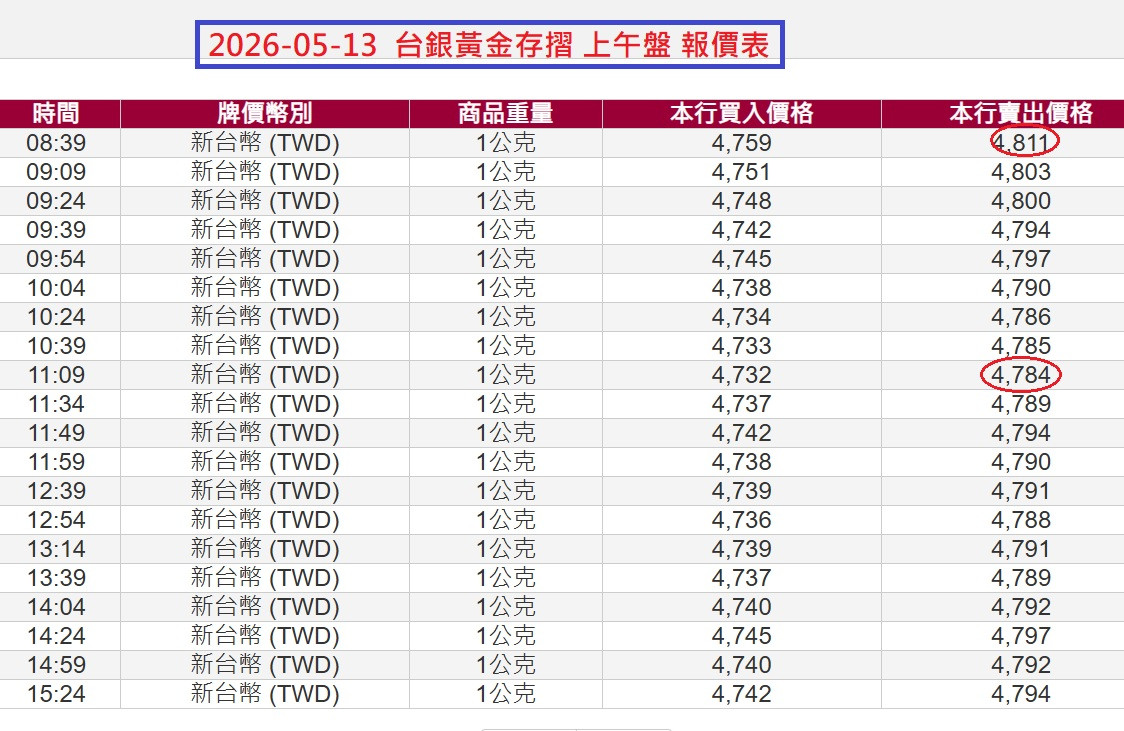Click the 09:54 row's buy price 4,745
The height and width of the screenshot is (731, 1124).
(x=741, y=259)
